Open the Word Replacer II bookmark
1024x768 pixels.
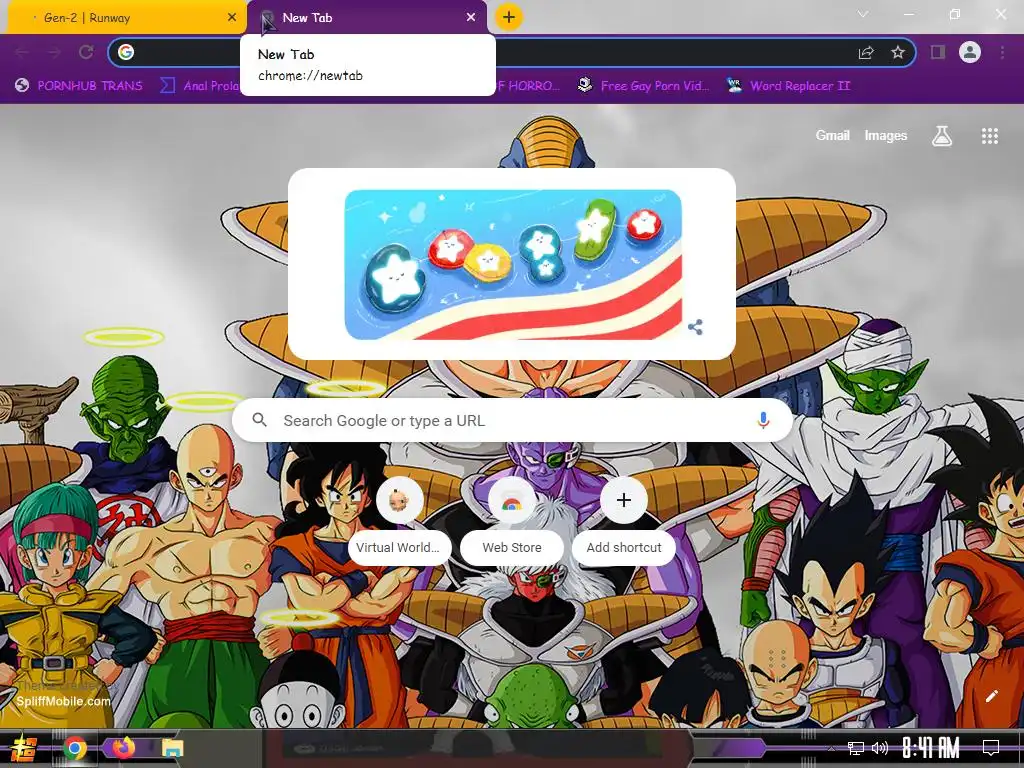789,86
